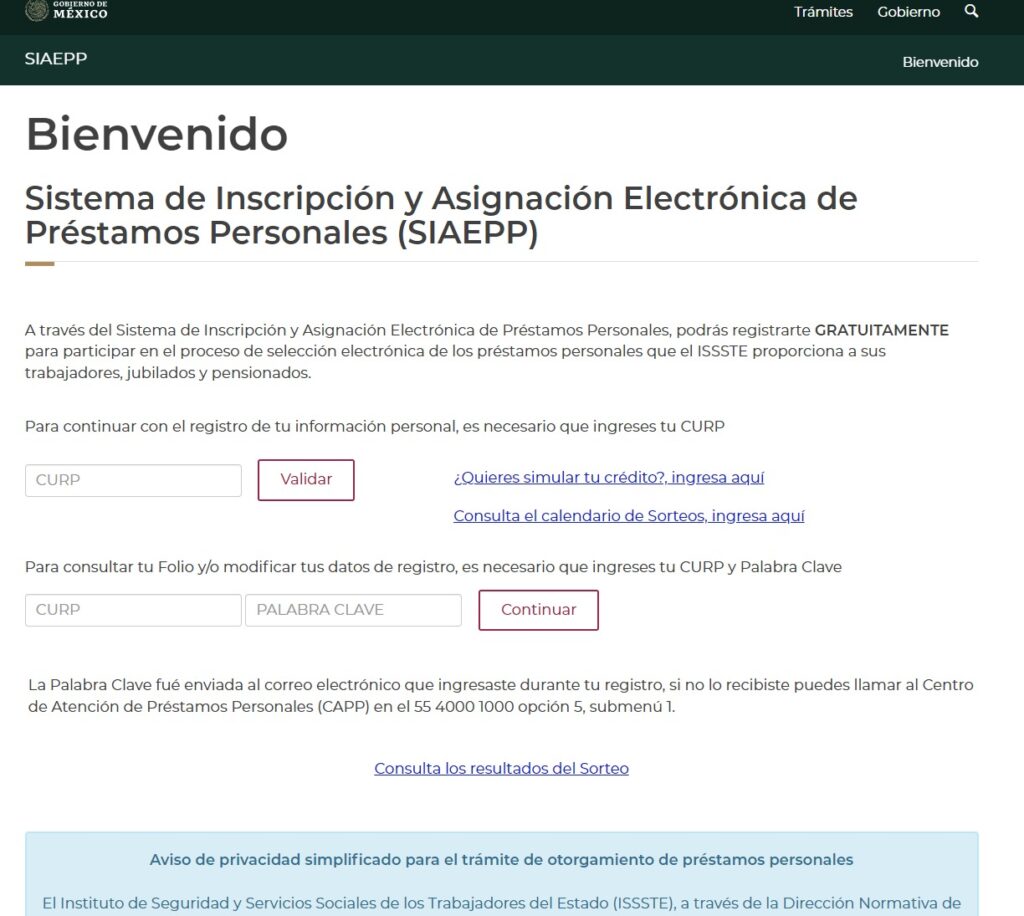Open the search magnifier icon
Screen dimensions: 1024x916
(971, 11)
